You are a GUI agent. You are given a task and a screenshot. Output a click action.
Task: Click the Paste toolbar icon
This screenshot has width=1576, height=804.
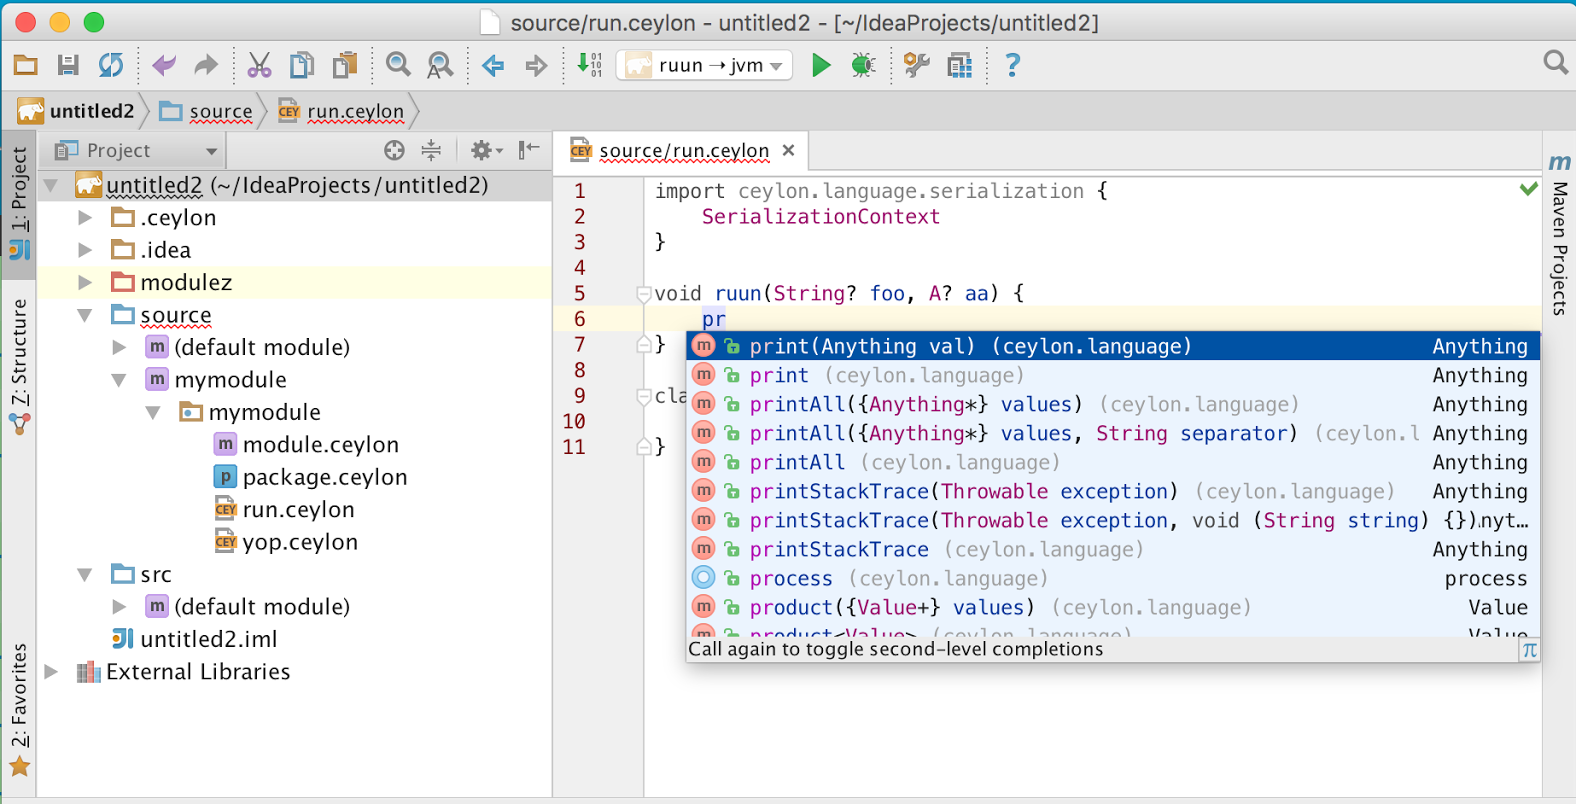click(345, 66)
